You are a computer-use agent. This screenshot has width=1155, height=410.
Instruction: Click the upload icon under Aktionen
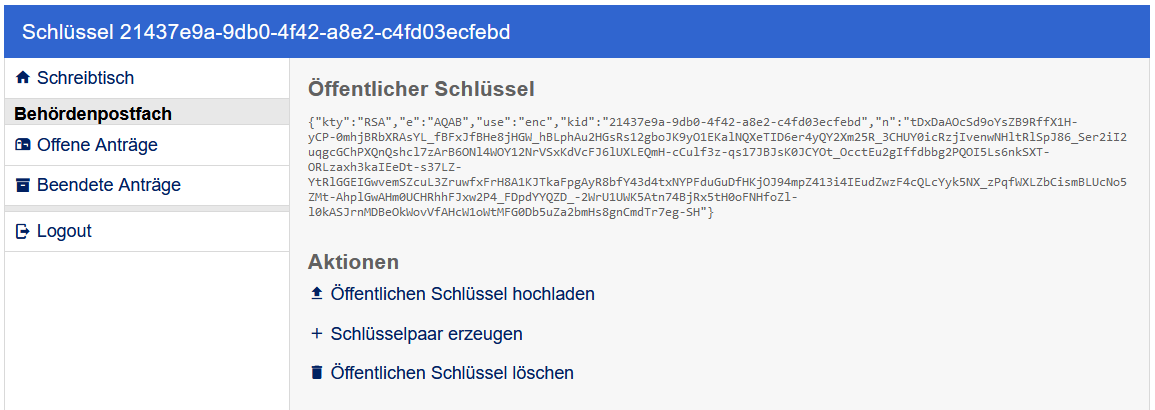click(x=317, y=294)
